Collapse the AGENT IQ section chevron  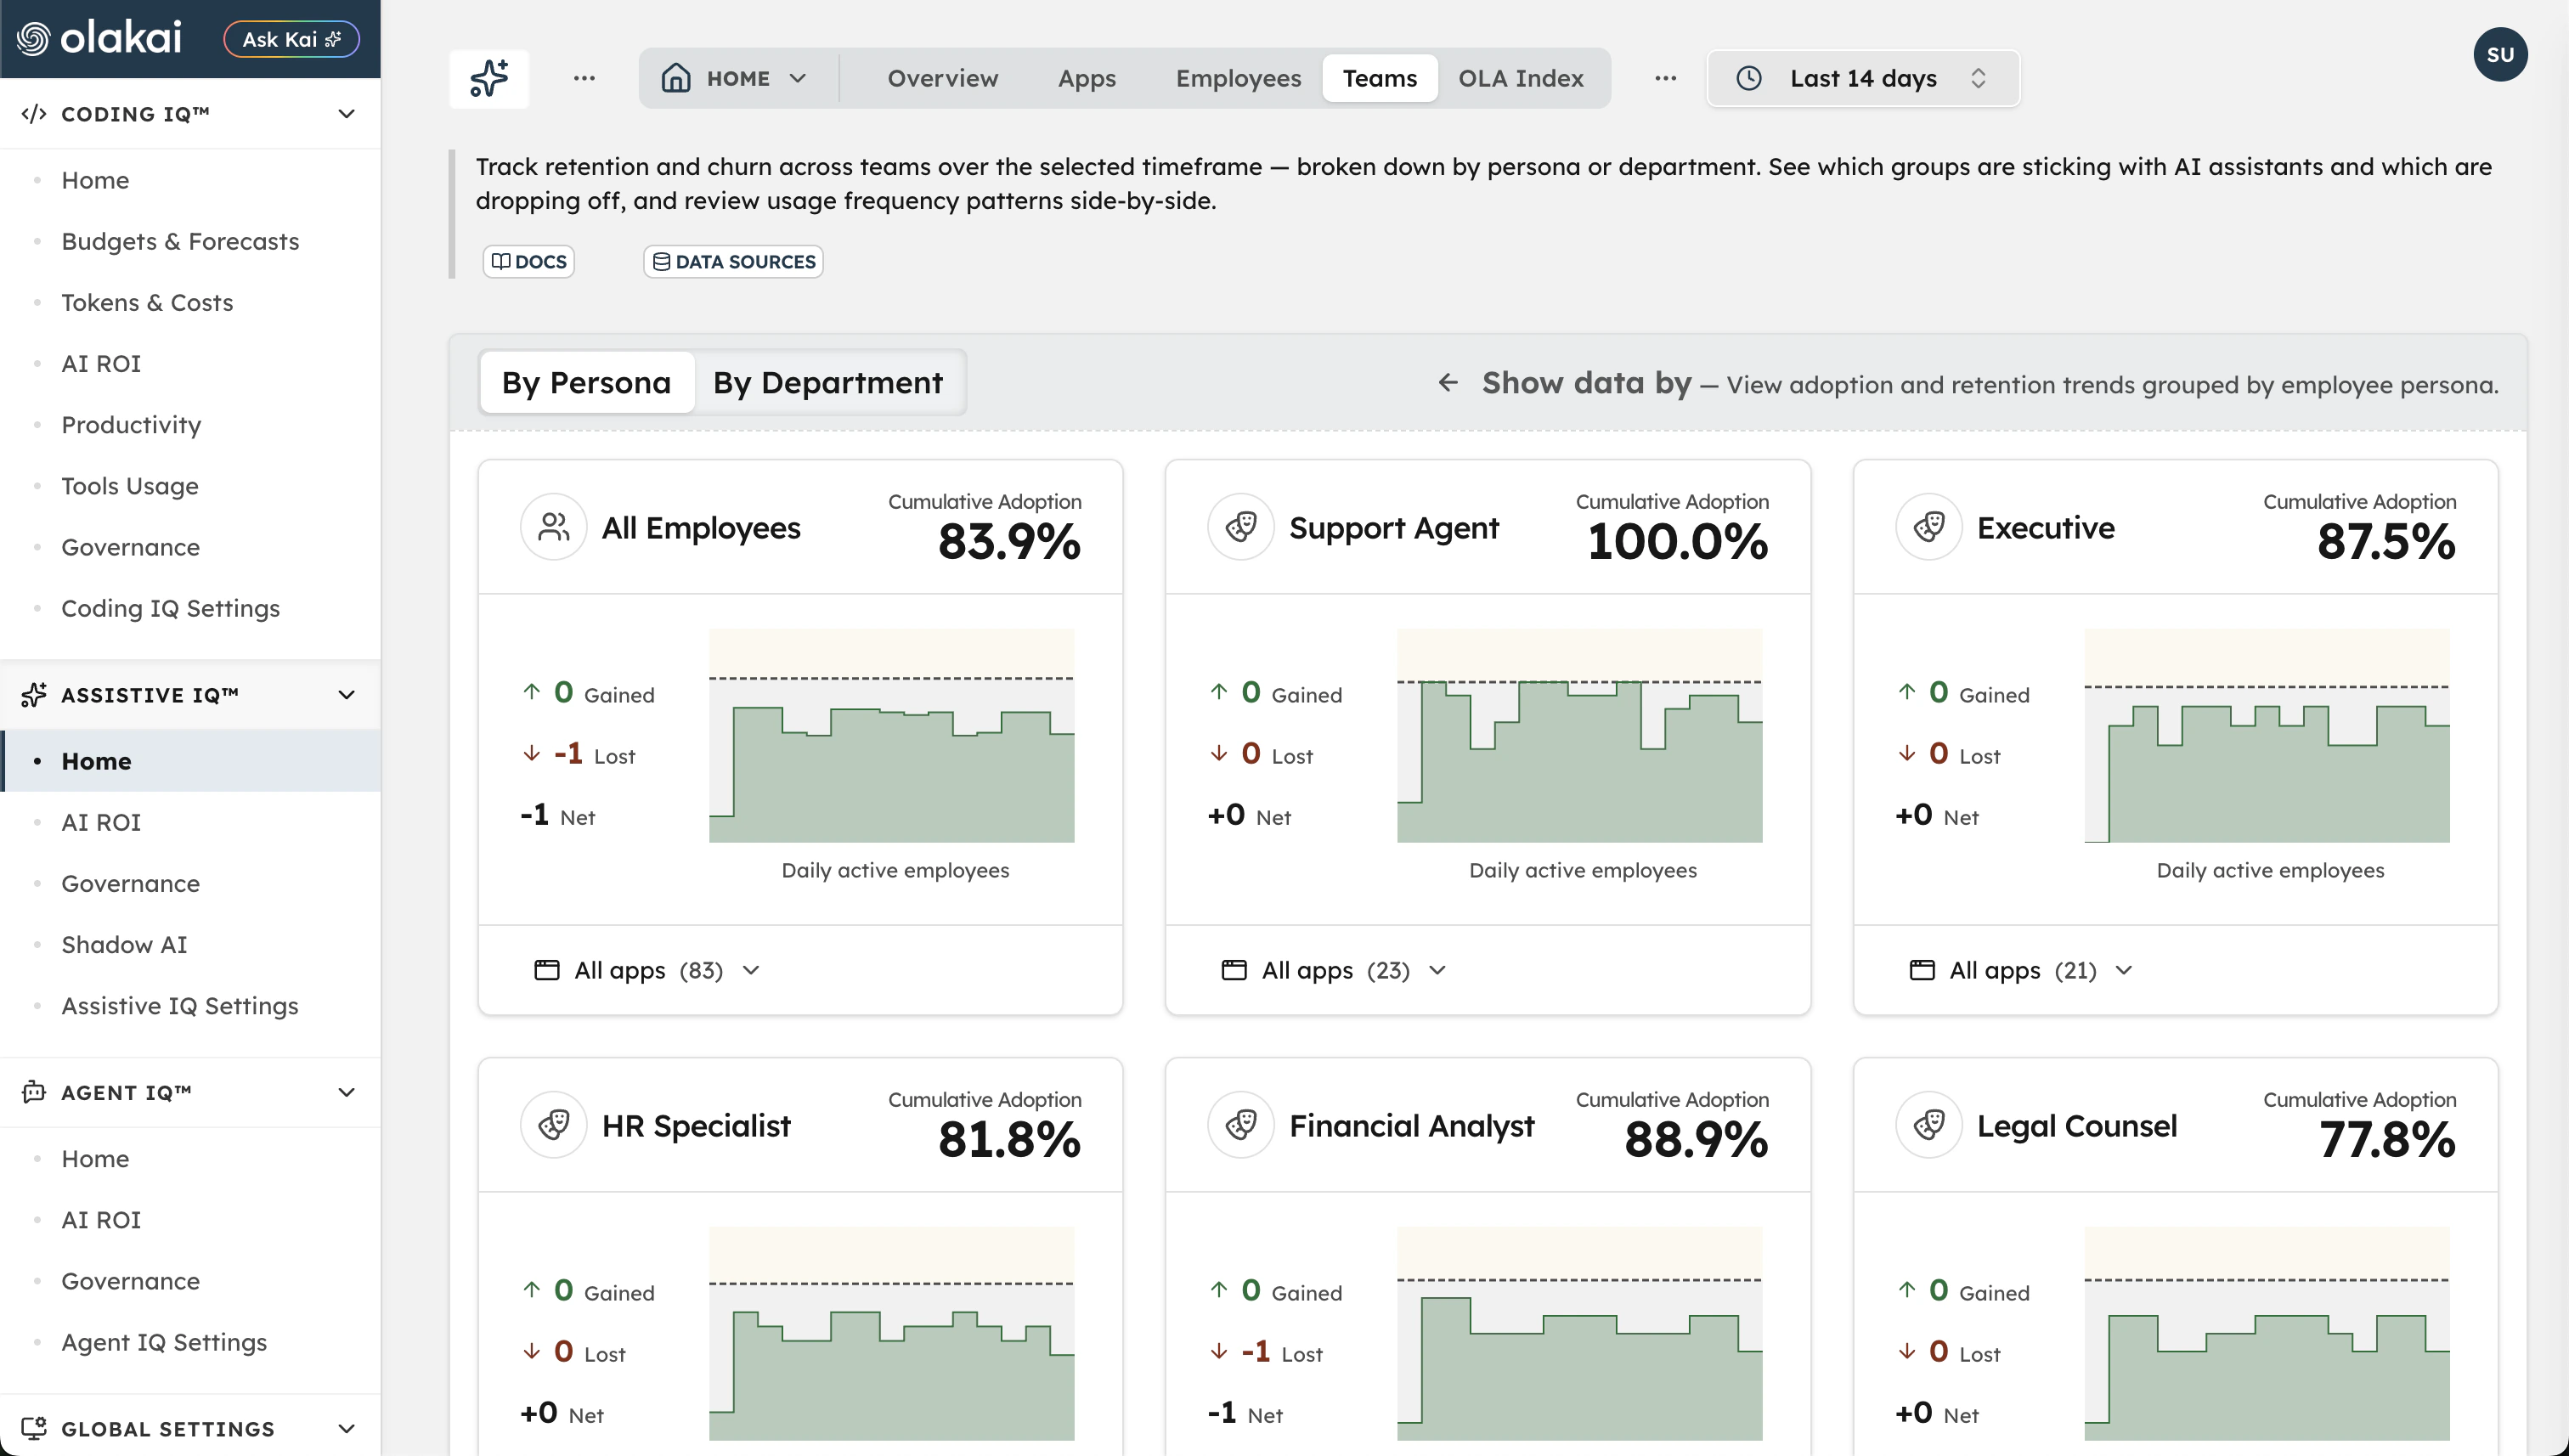[x=347, y=1092]
